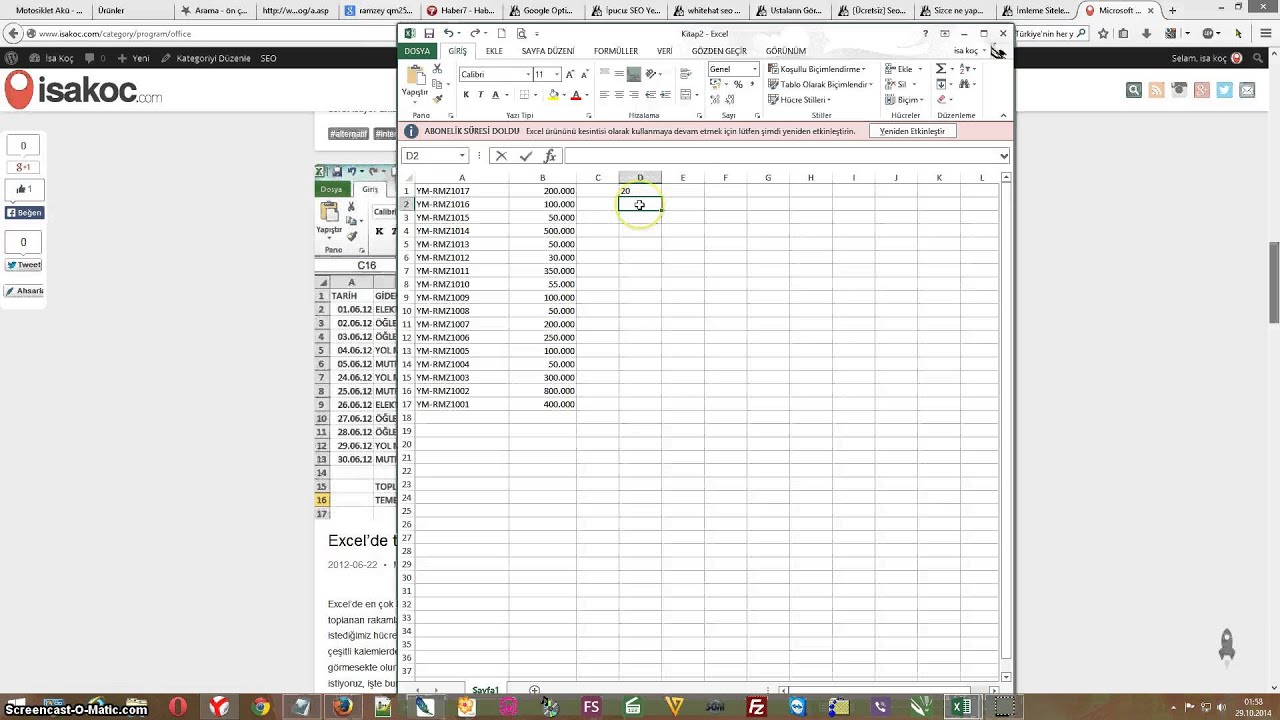Open the Genel number format dropdown
Screen dimensions: 1280x720
tap(754, 69)
